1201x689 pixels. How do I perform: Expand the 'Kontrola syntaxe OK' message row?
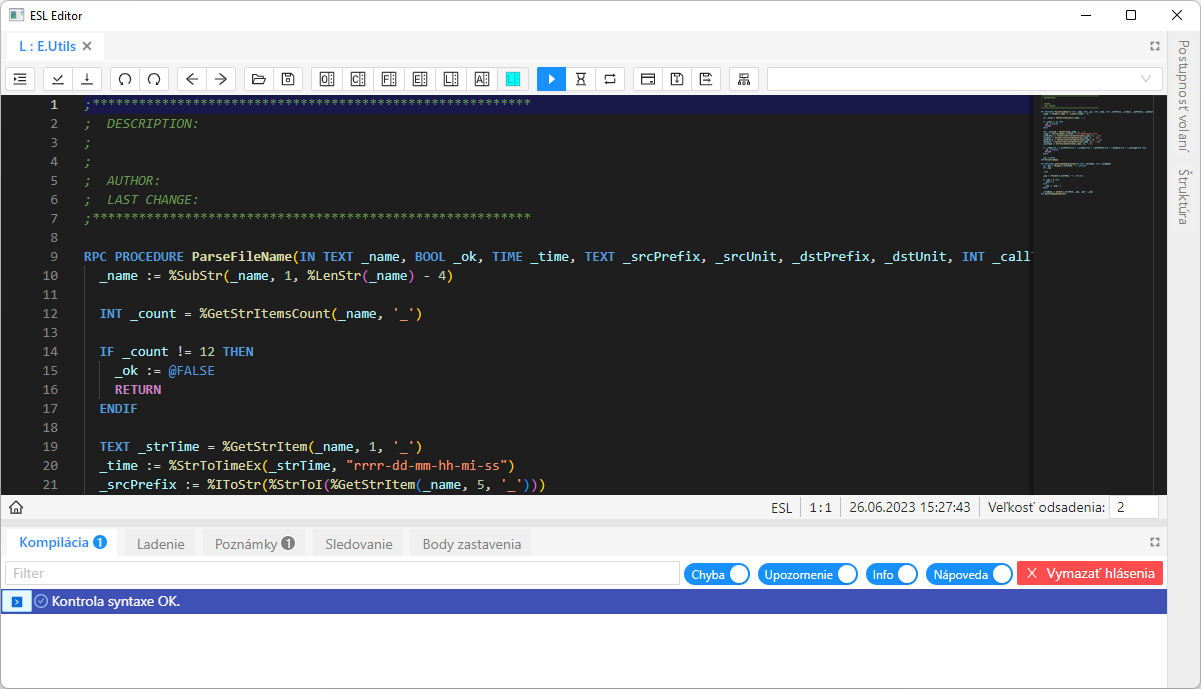17,601
